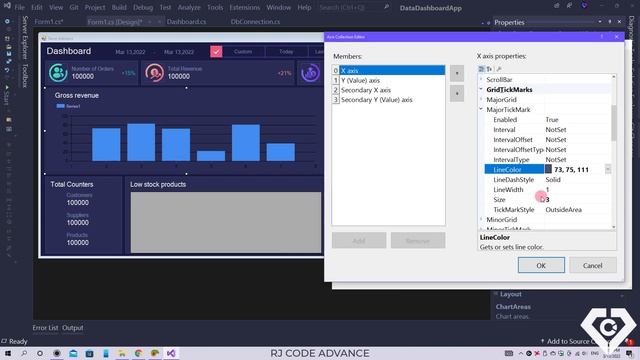Screen dimensions: 640x360
Task: Select the Enabled property row
Action: pos(547,120)
